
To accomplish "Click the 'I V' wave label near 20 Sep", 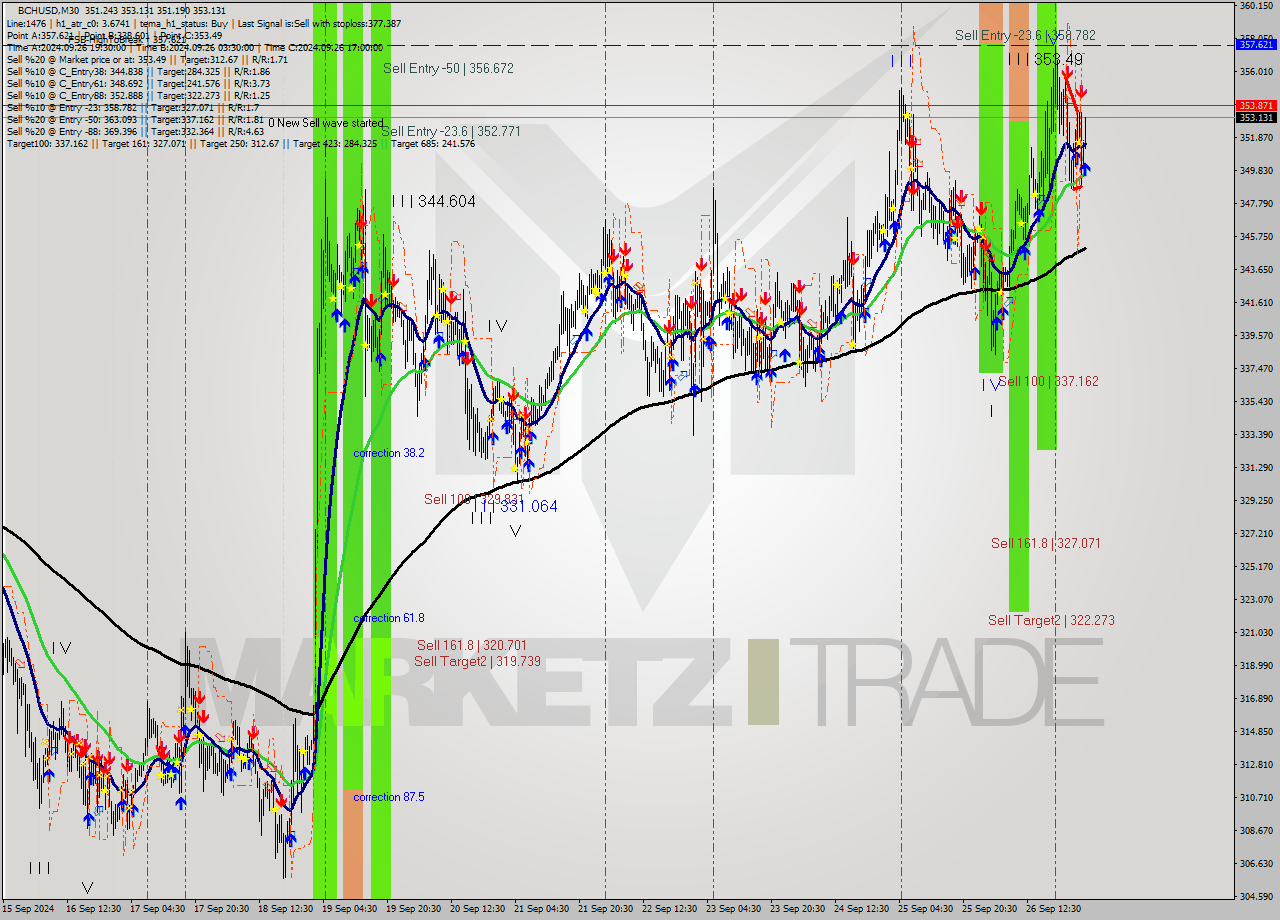I will click(497, 326).
